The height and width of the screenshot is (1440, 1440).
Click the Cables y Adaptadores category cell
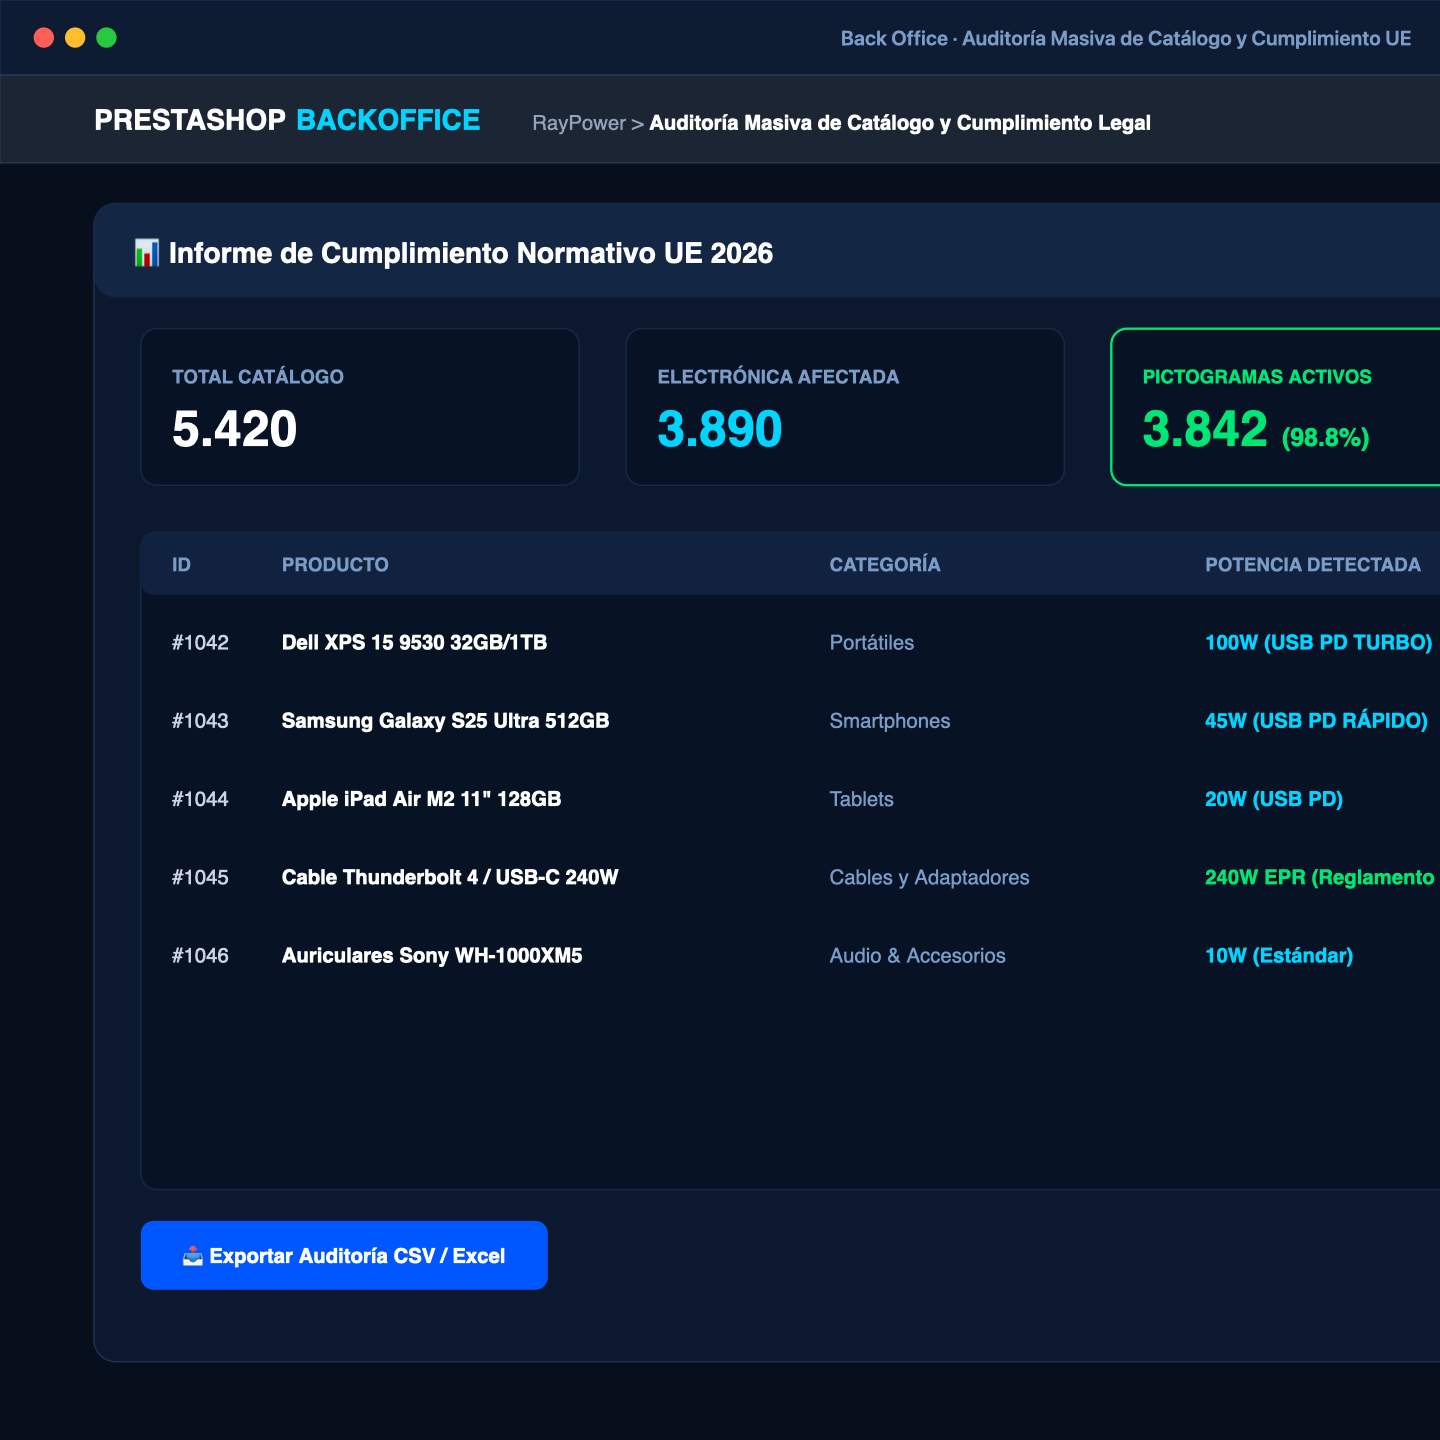(929, 877)
